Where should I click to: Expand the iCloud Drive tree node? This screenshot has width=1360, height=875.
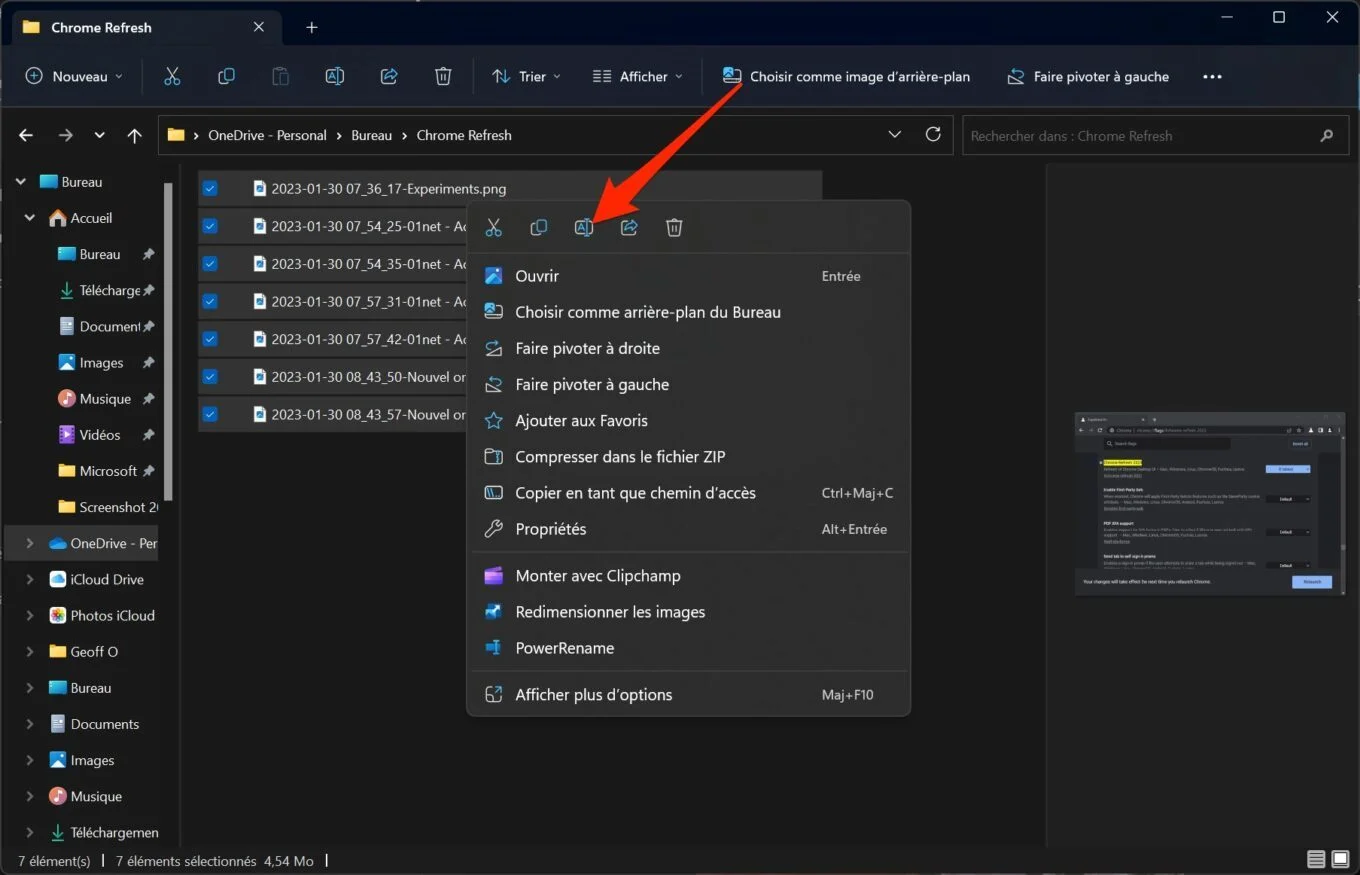point(30,579)
